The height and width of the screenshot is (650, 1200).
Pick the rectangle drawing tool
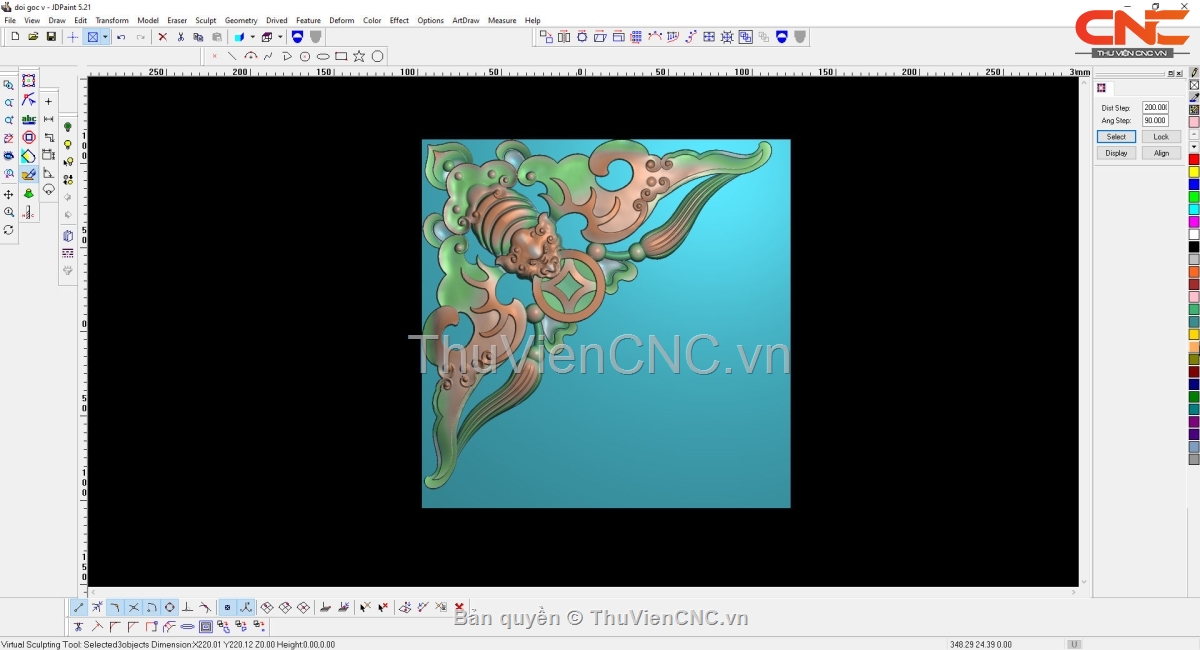point(341,57)
